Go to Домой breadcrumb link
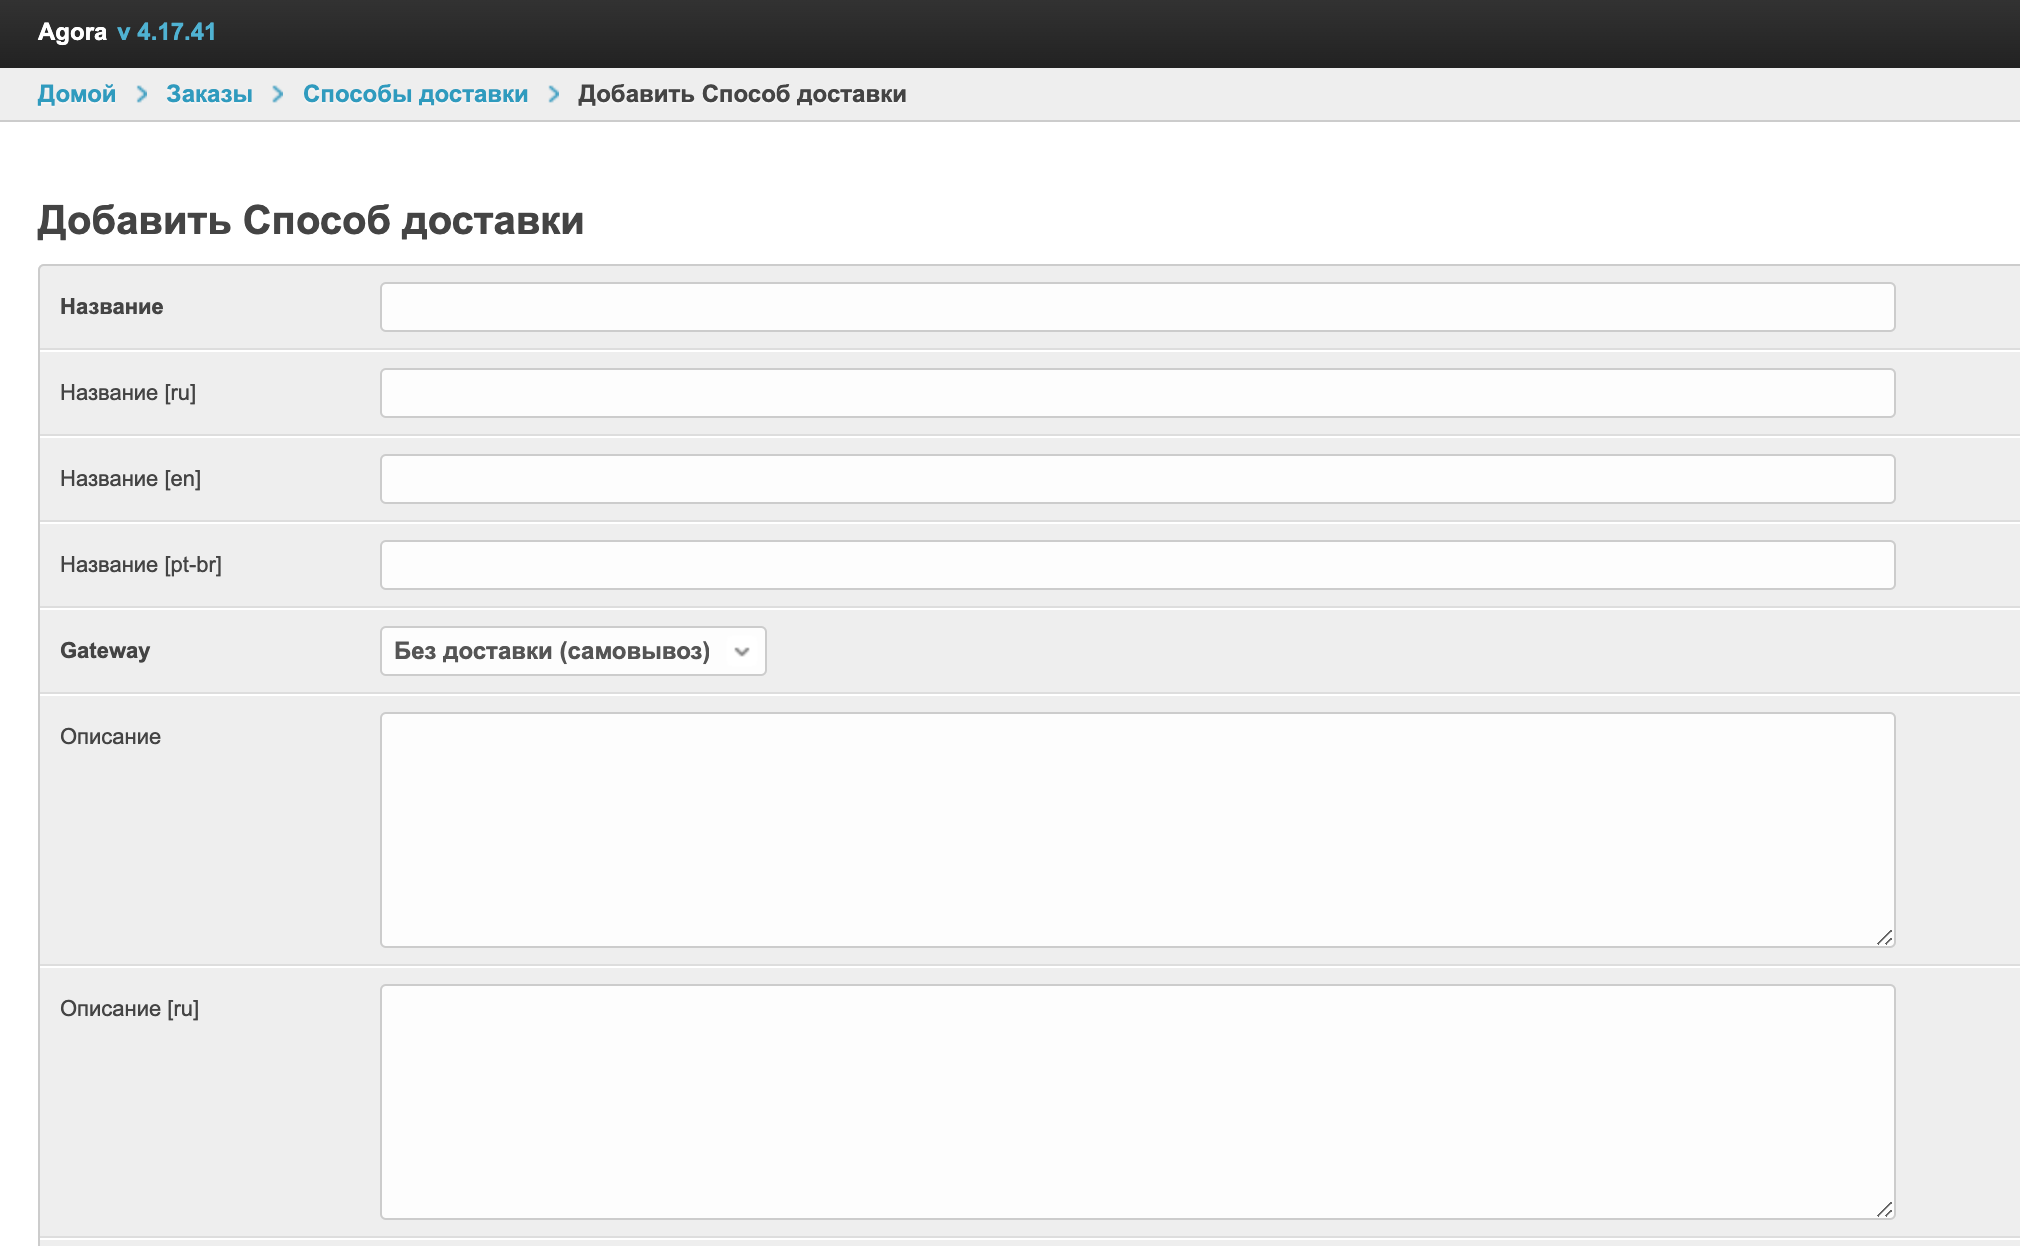 coord(77,94)
